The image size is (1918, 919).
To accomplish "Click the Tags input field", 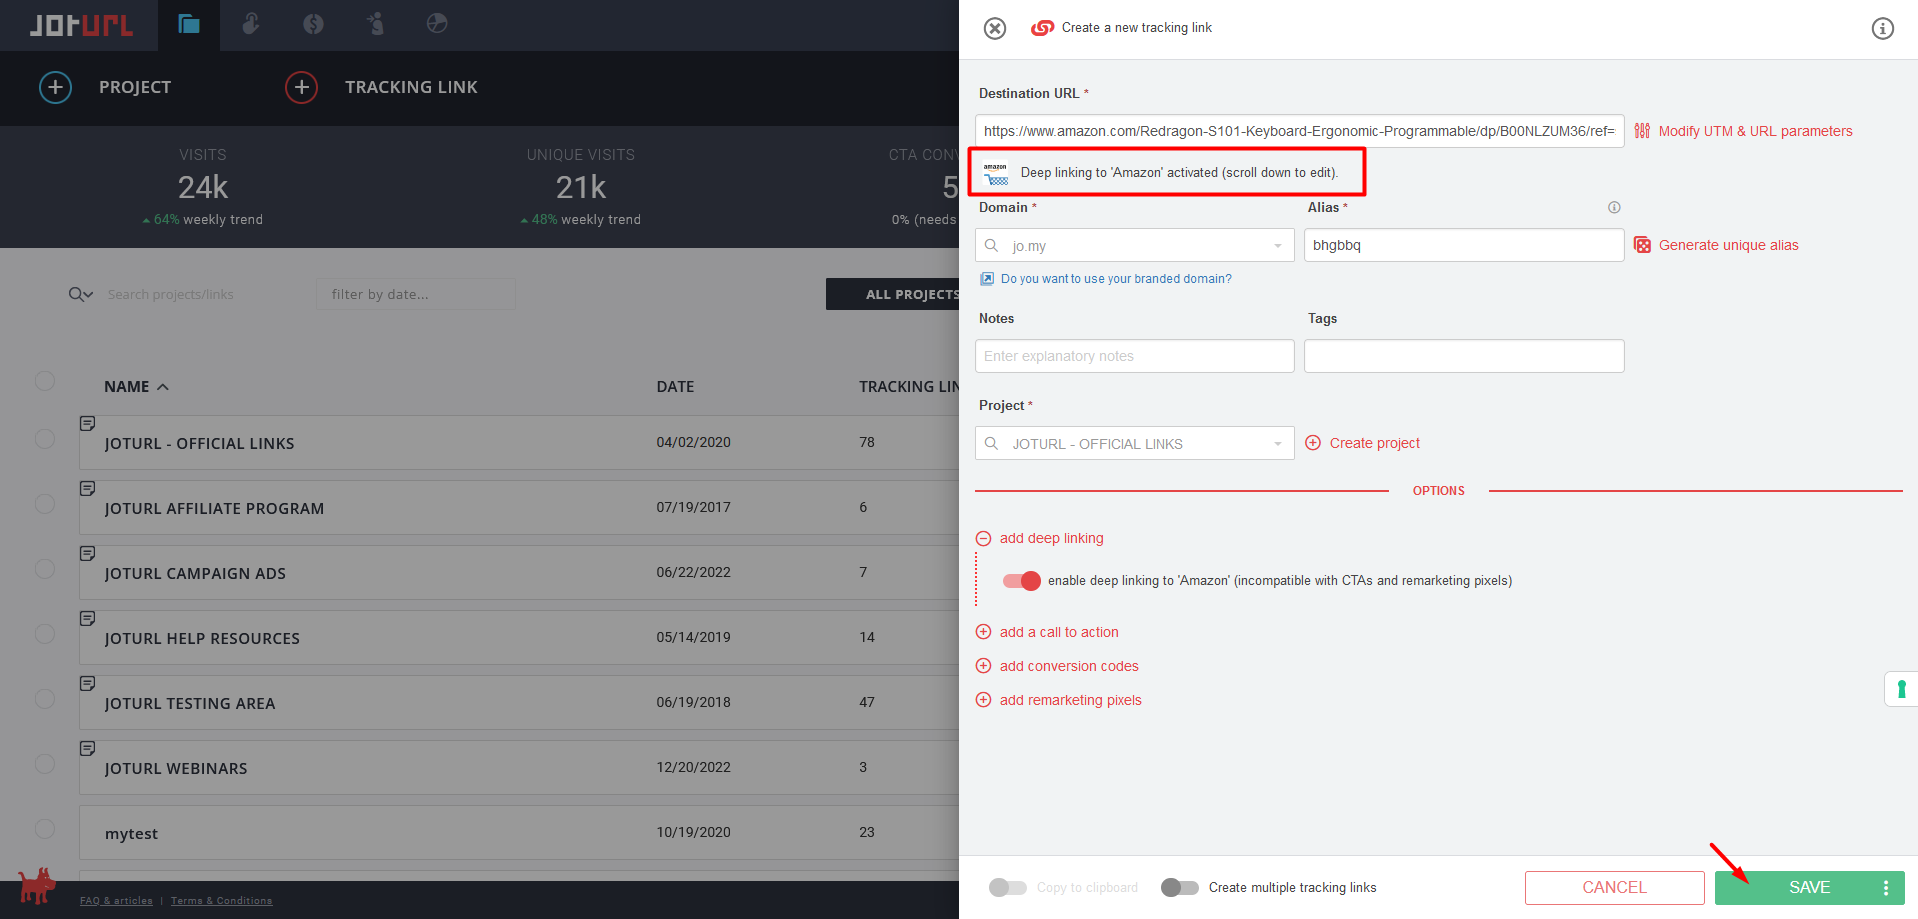I will [x=1464, y=356].
